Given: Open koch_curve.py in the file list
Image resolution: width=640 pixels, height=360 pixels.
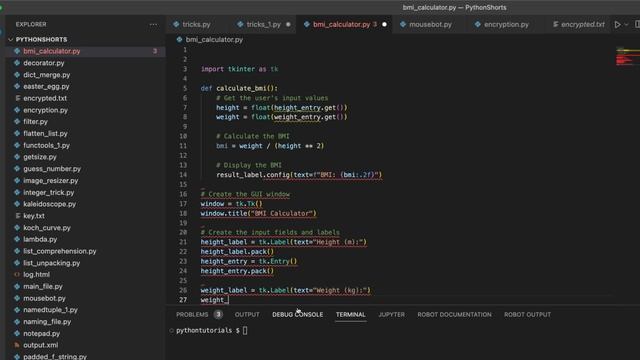Looking at the screenshot, I should click(x=47, y=228).
